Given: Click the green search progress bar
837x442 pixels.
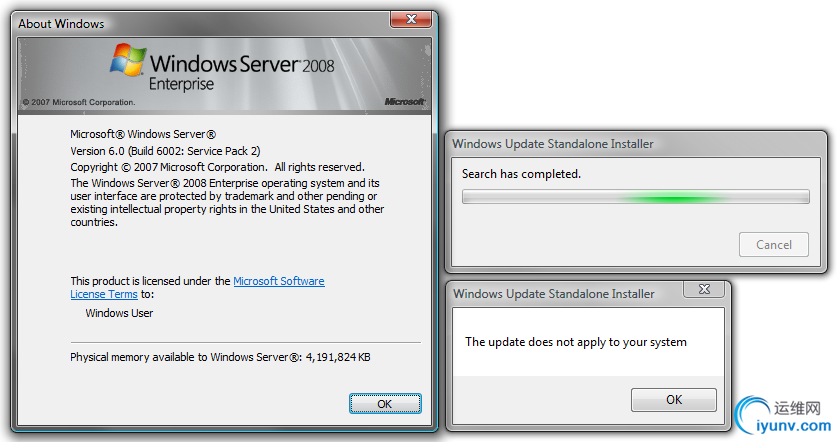Looking at the screenshot, I should 636,197.
